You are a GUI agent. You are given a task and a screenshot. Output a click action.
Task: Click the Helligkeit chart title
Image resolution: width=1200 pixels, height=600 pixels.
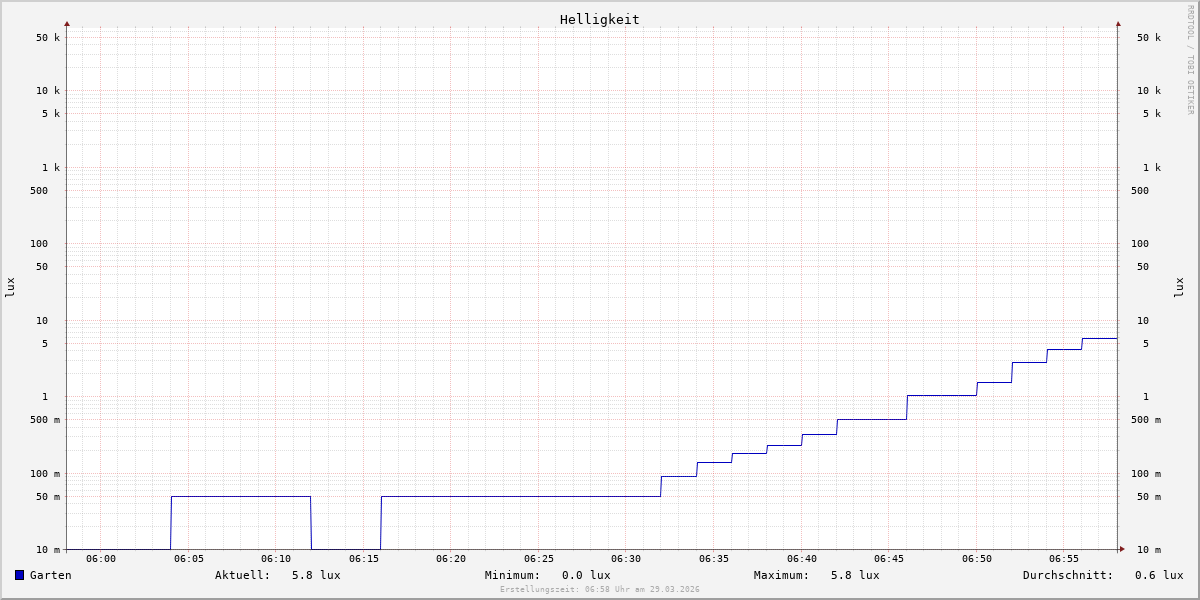coord(599,19)
